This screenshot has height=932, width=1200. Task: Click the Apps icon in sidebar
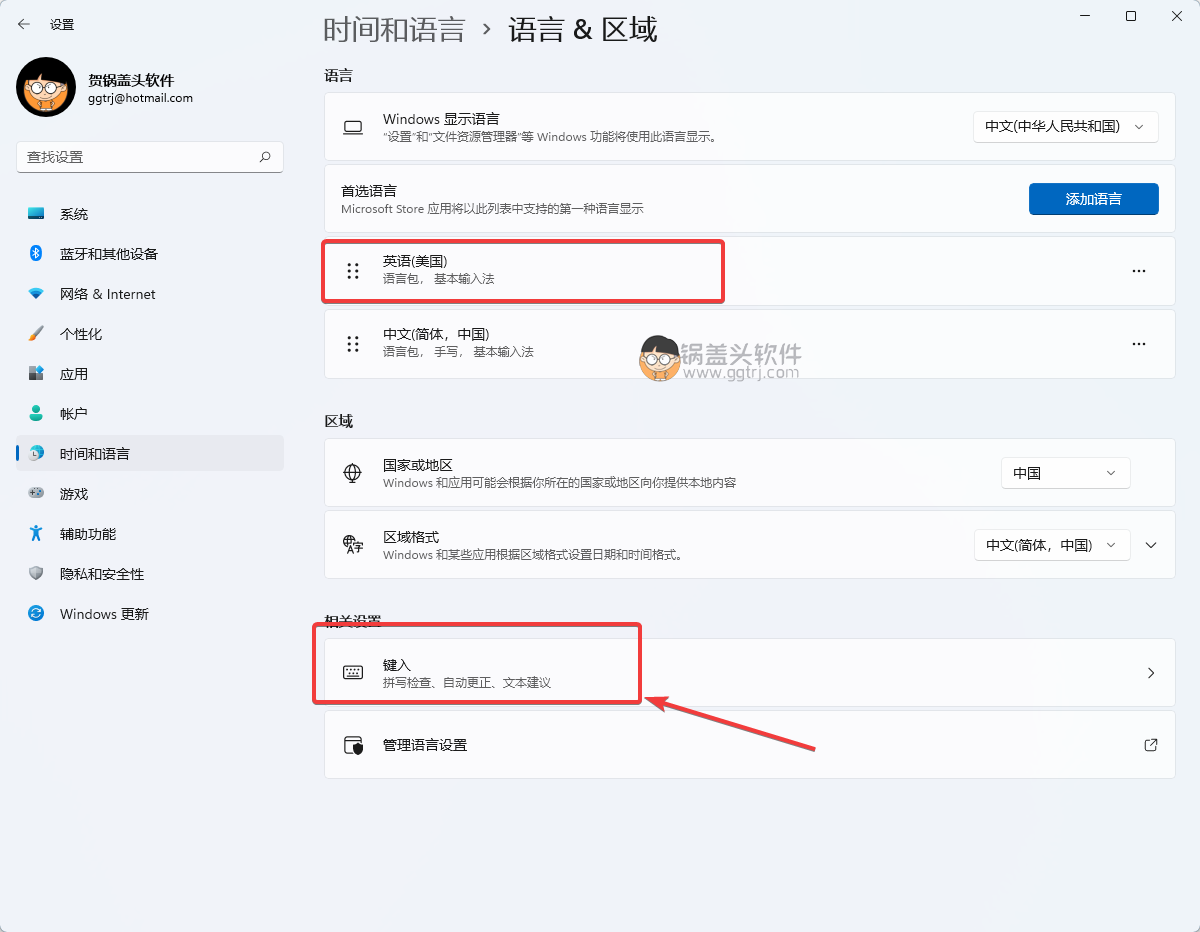[x=36, y=374]
